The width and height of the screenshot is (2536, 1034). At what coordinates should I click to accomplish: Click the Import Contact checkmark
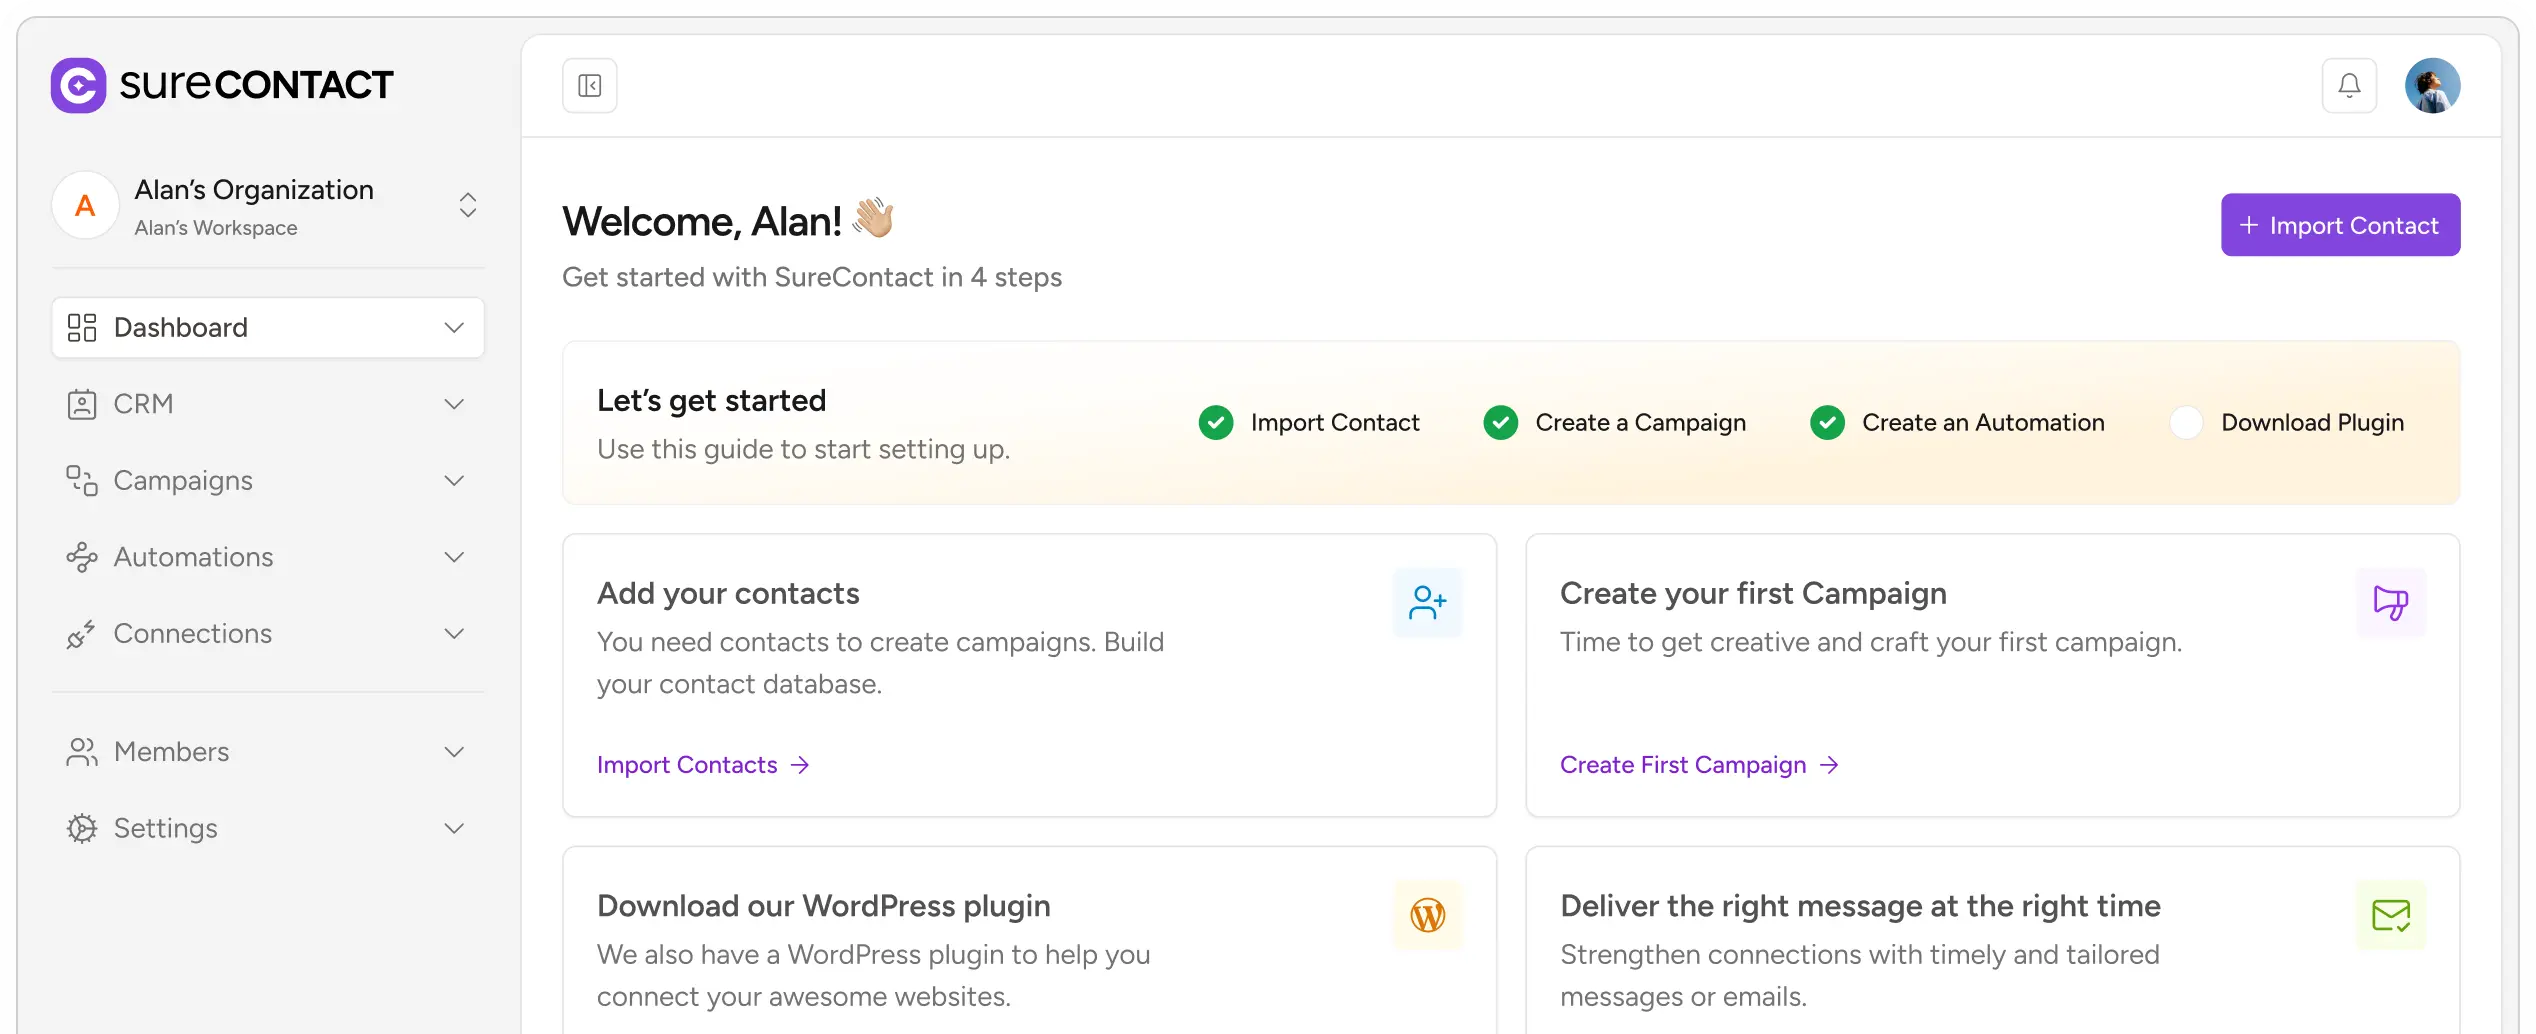pyautogui.click(x=1215, y=422)
